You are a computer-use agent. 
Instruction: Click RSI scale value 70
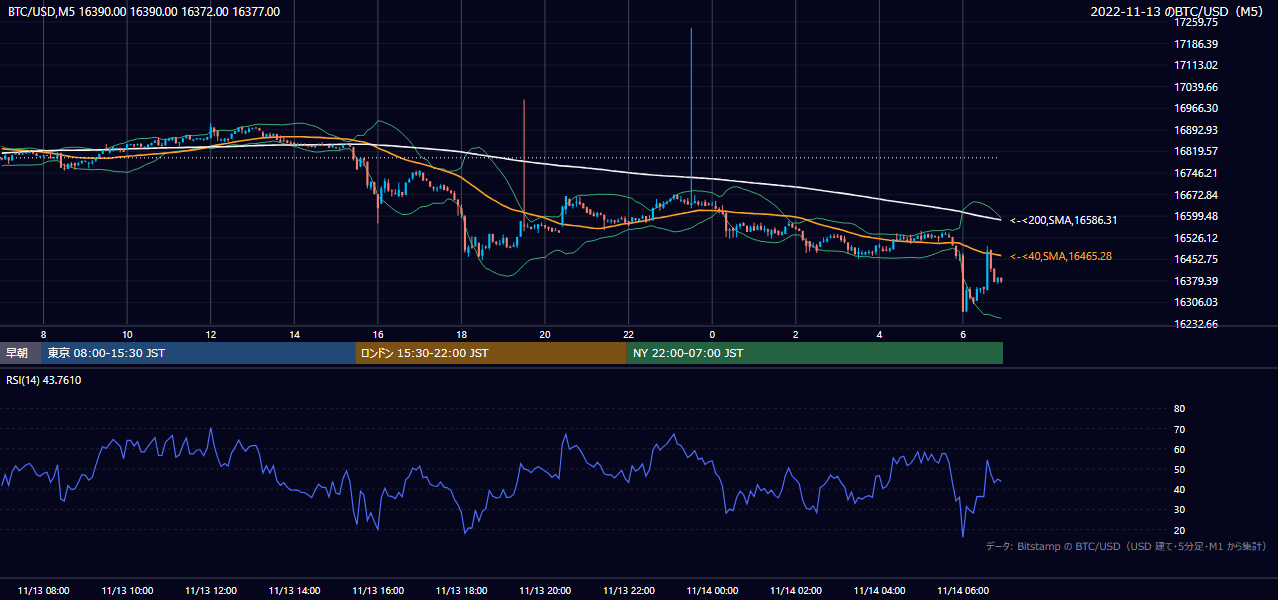click(x=1179, y=429)
